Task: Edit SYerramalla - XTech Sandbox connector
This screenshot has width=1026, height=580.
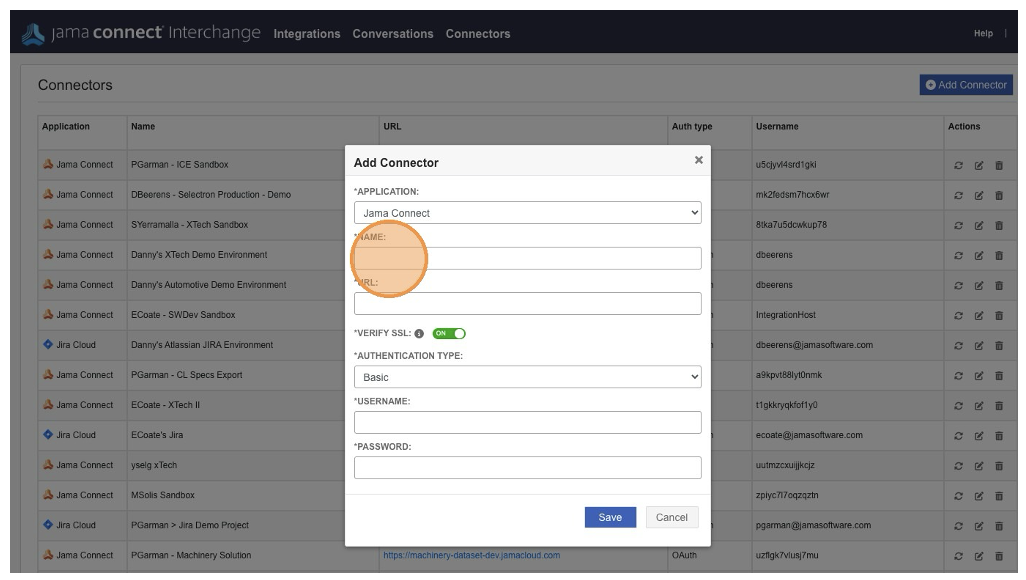Action: (979, 225)
